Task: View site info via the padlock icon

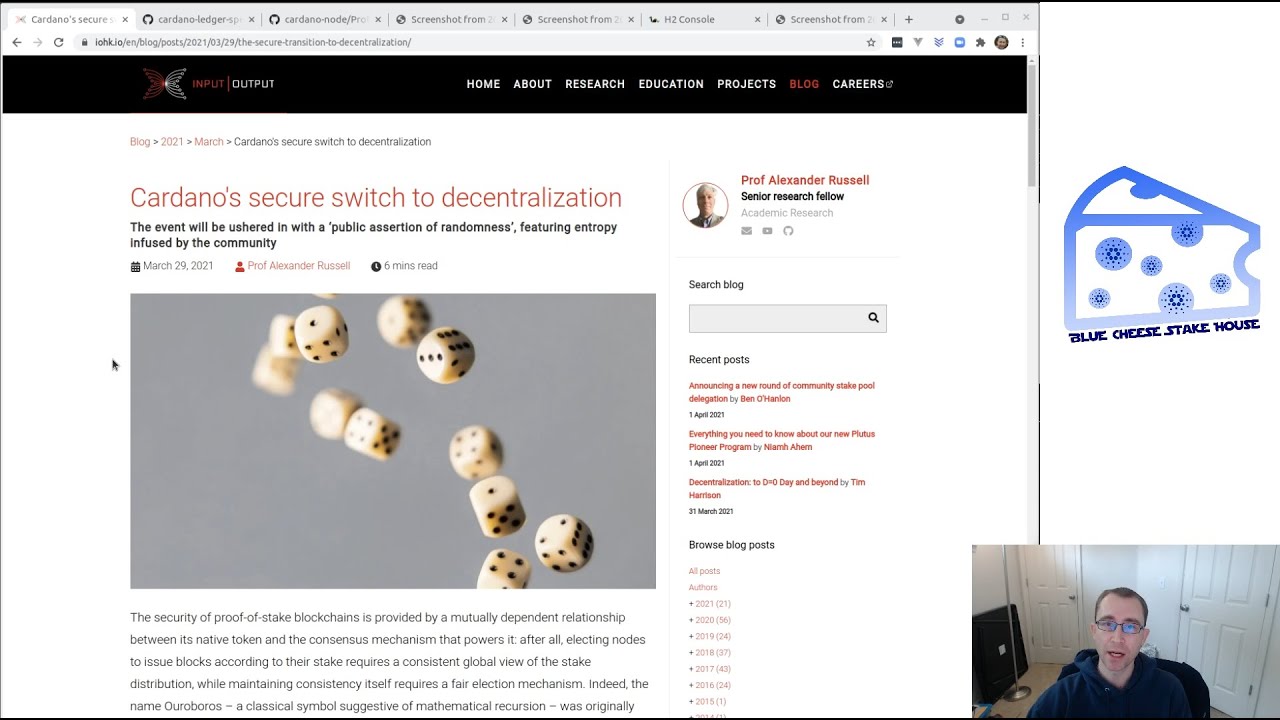Action: coord(85,42)
